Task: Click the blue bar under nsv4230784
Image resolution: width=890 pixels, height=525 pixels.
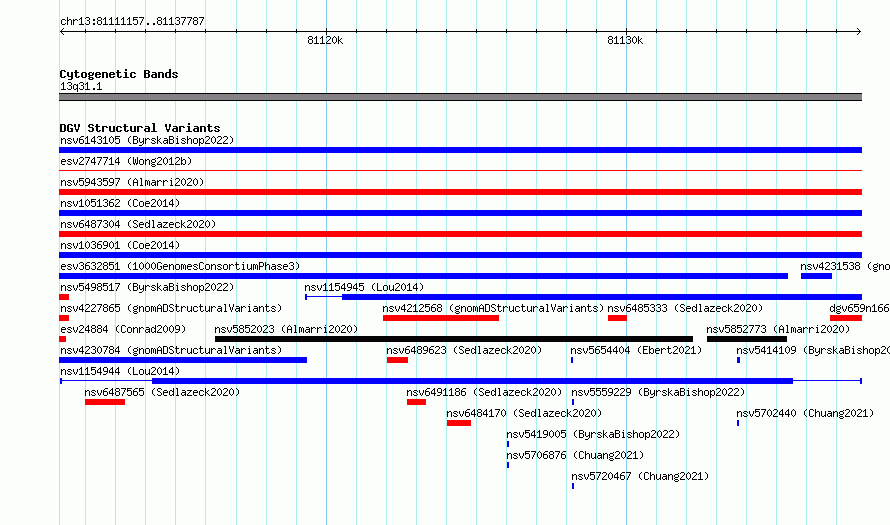Action: (x=183, y=360)
